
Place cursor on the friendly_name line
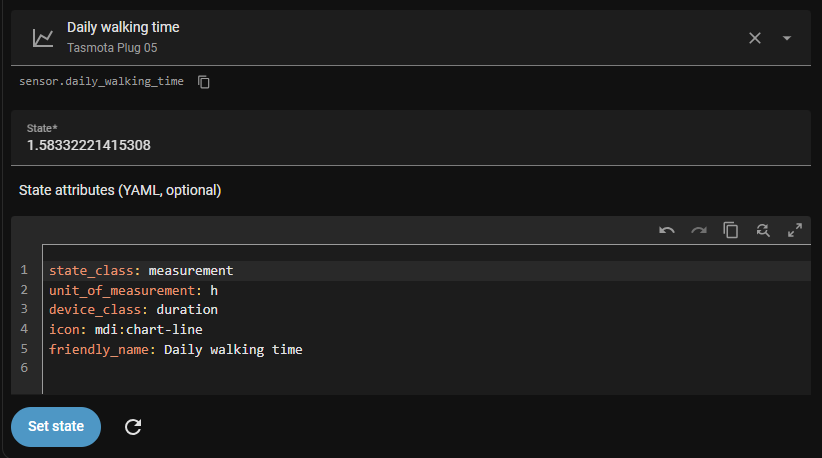point(175,350)
